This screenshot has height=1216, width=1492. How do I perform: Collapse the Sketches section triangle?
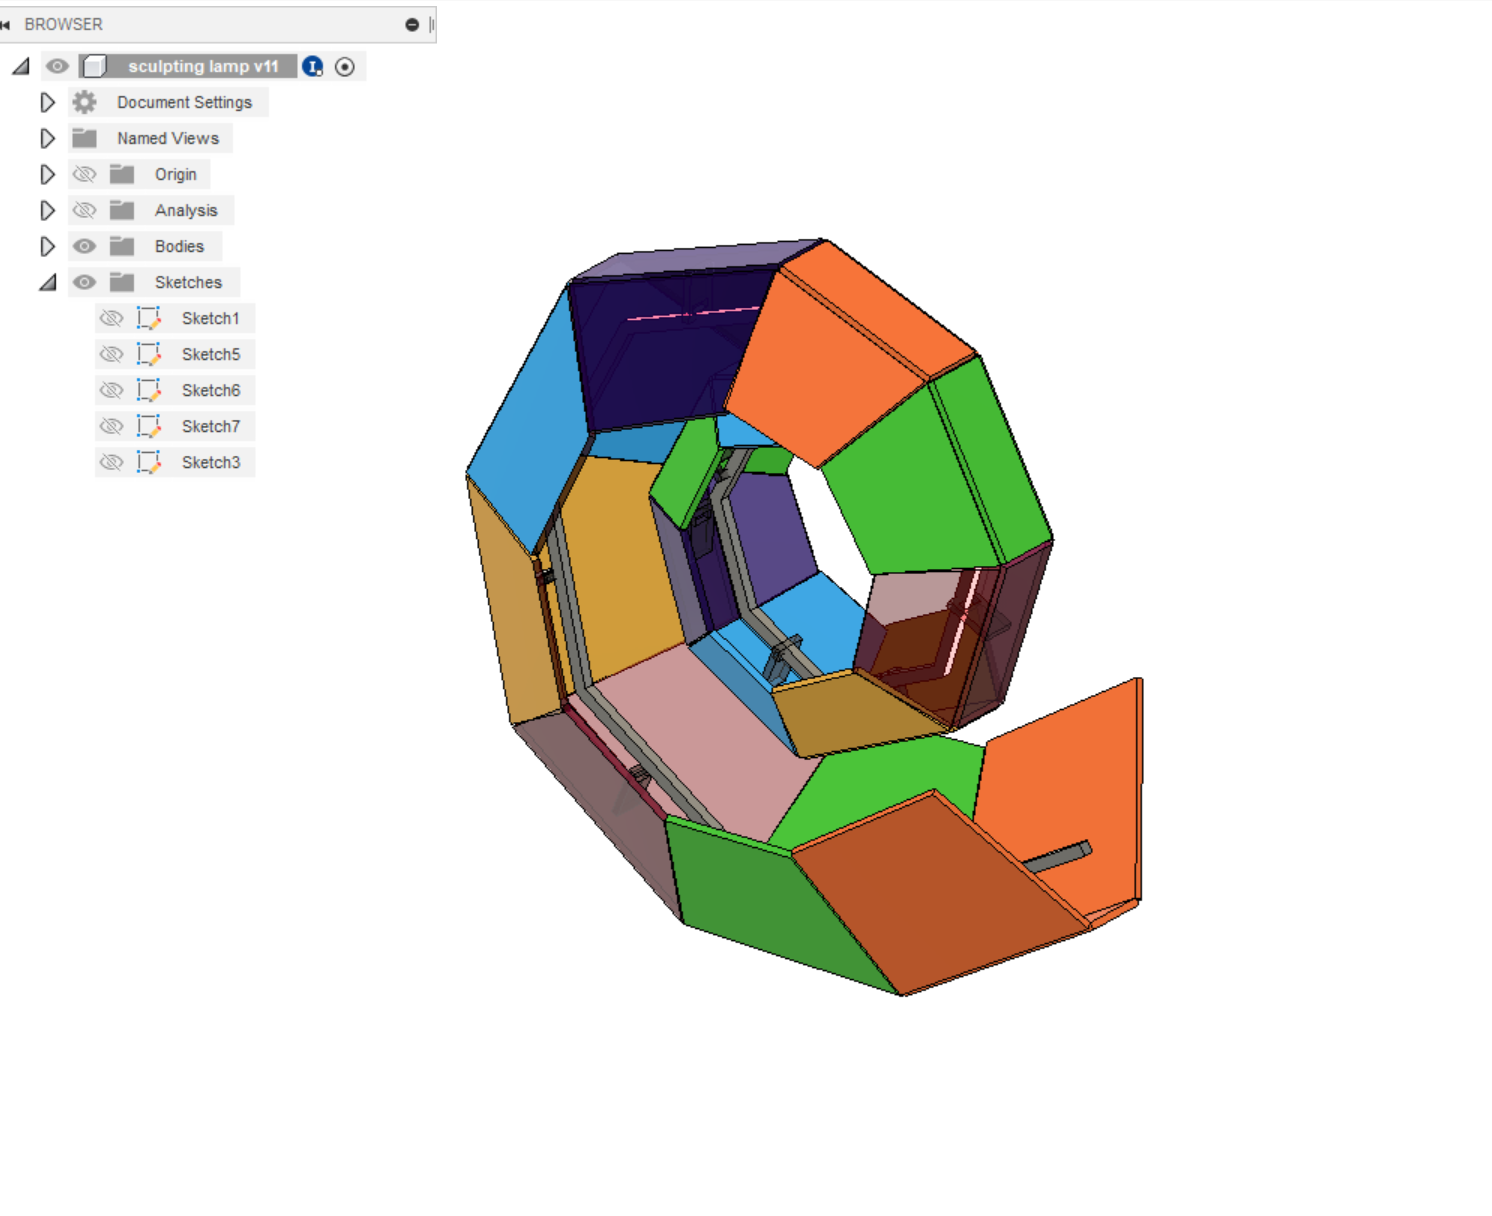(x=47, y=282)
